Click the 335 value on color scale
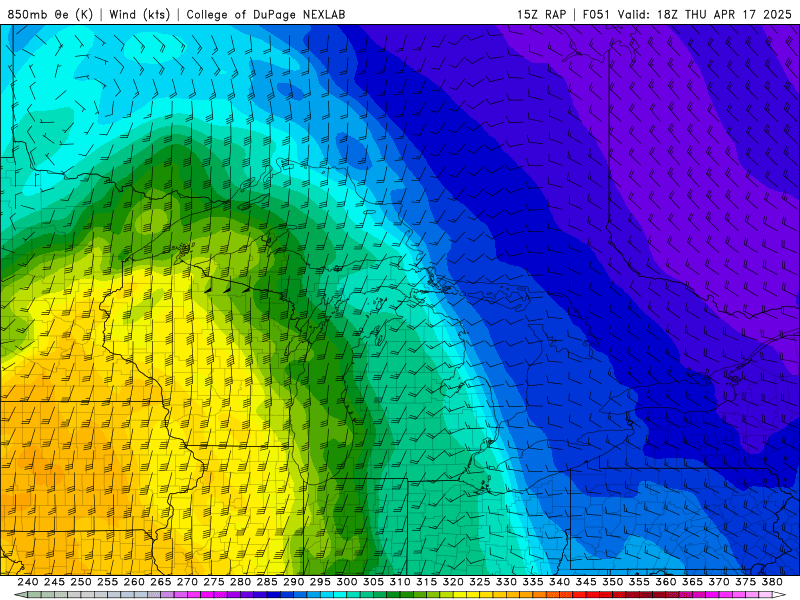The width and height of the screenshot is (800, 600). click(533, 582)
